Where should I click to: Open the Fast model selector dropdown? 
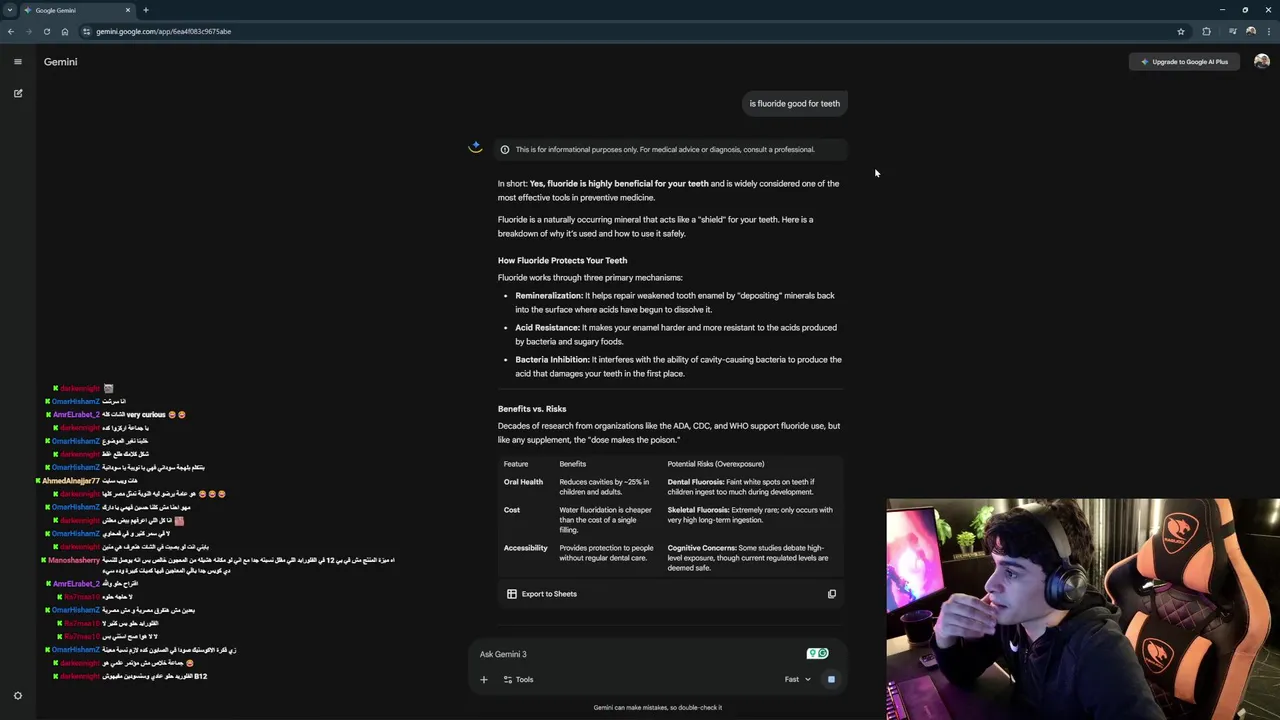pos(798,680)
